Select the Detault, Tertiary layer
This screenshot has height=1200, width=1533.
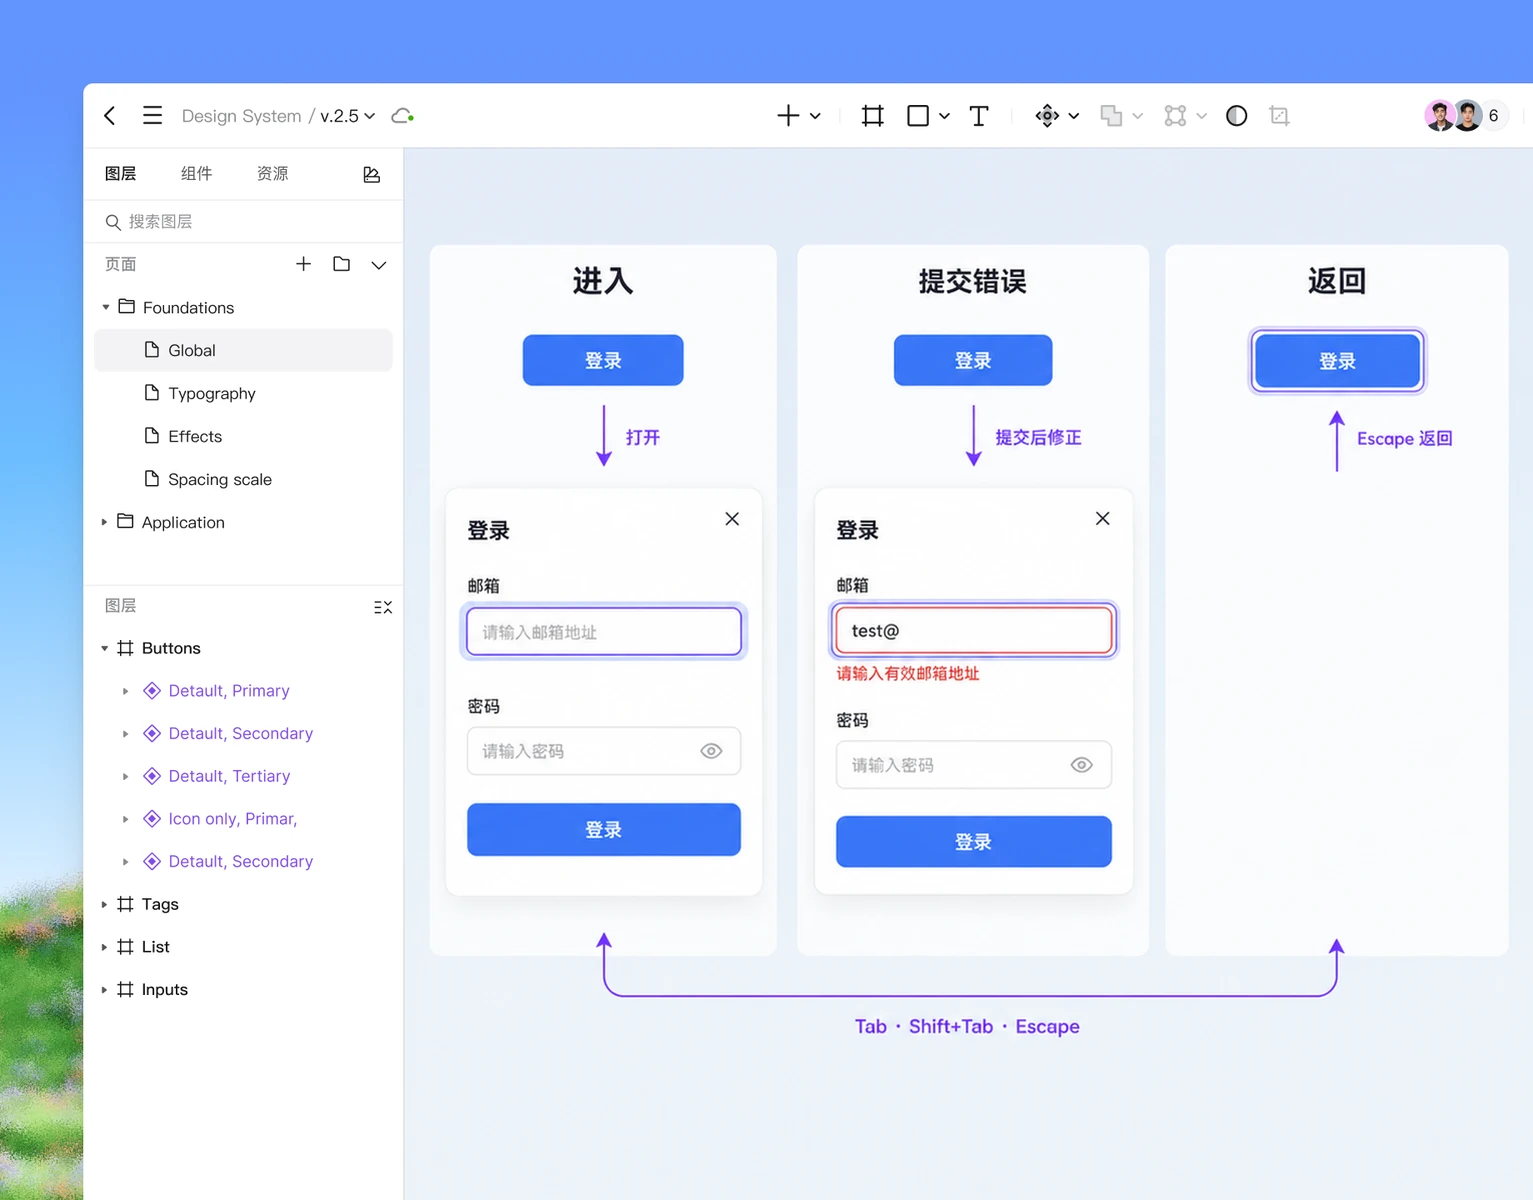coord(229,776)
